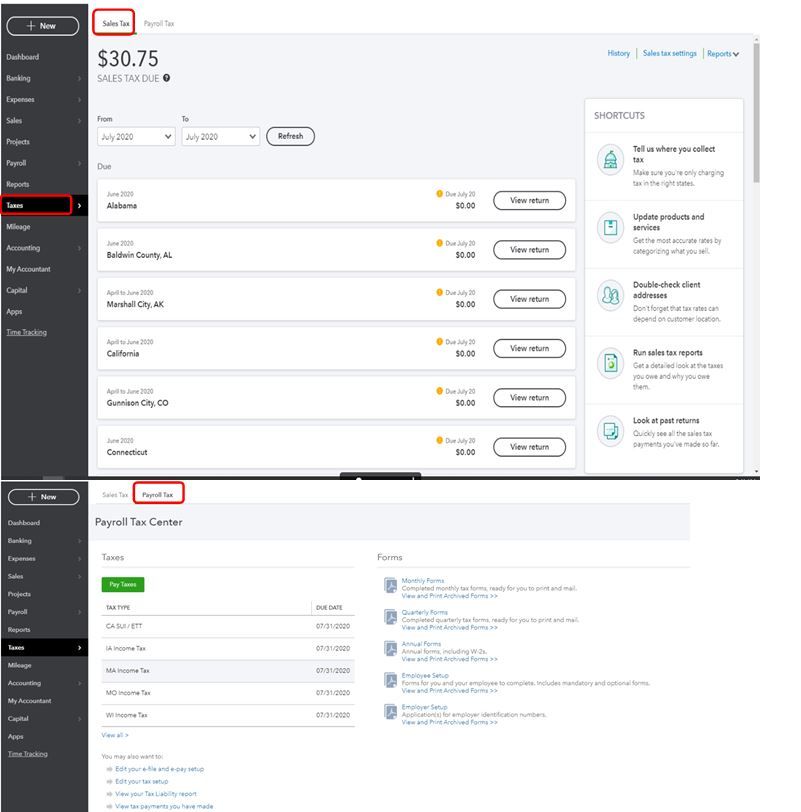This screenshot has width=801, height=812.
Task: Click the Quarterly Forms document icon
Action: pyautogui.click(x=390, y=617)
